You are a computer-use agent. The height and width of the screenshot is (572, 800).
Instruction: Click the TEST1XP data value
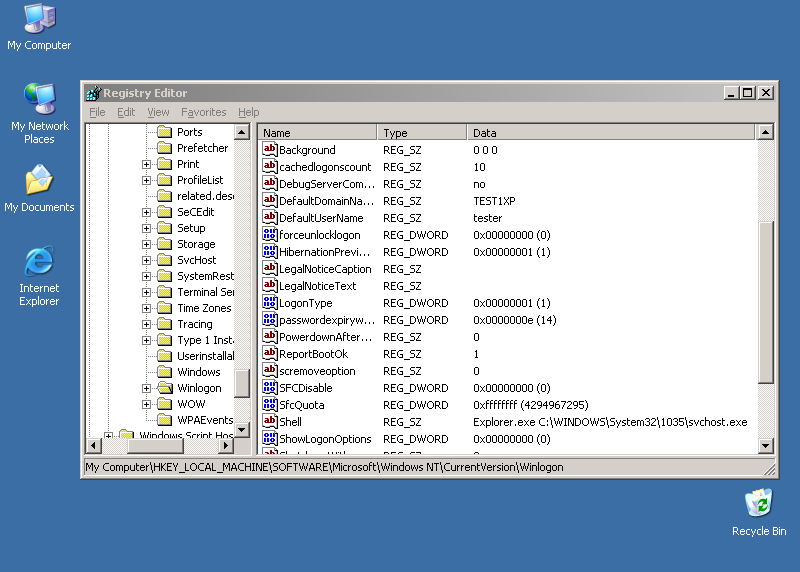tap(494, 201)
